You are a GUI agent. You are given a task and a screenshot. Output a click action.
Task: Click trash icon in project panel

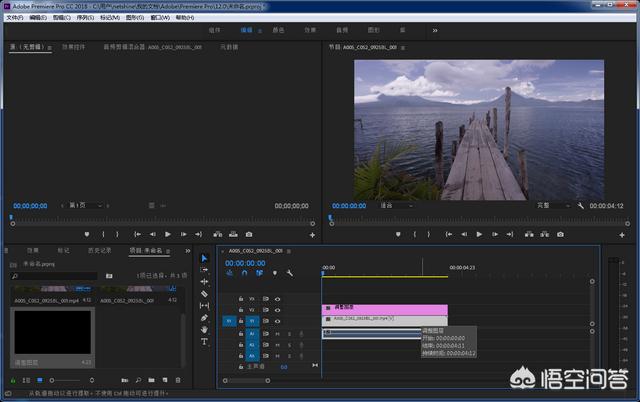[x=178, y=380]
